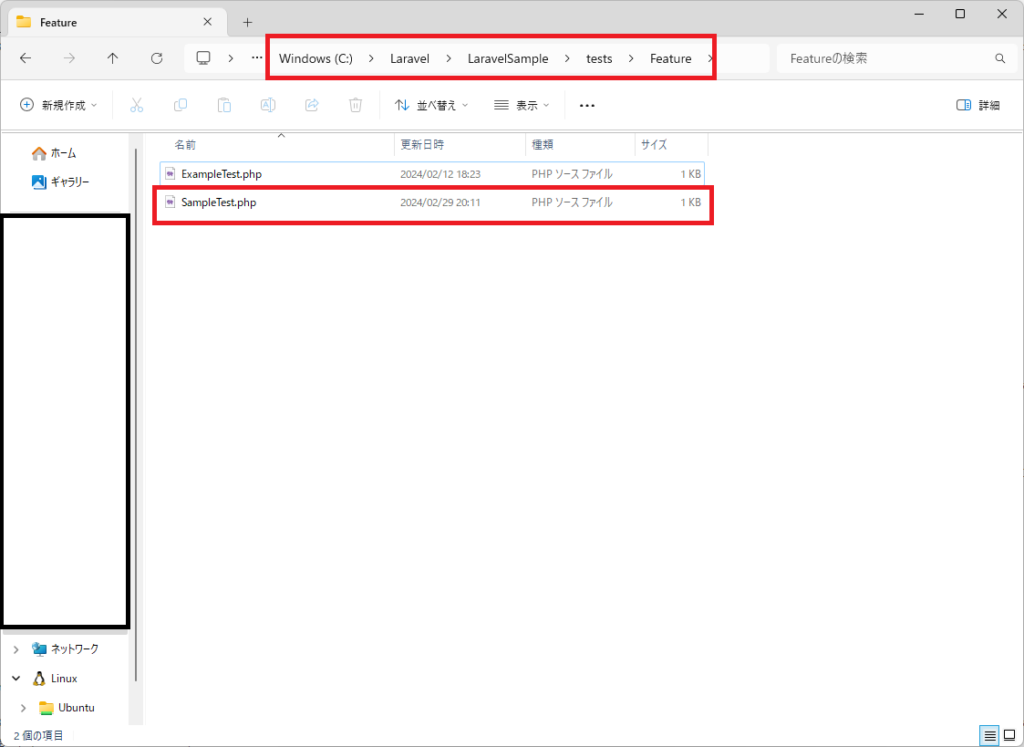
Task: Open the toolbar See more ellipsis menu
Action: pyautogui.click(x=587, y=105)
